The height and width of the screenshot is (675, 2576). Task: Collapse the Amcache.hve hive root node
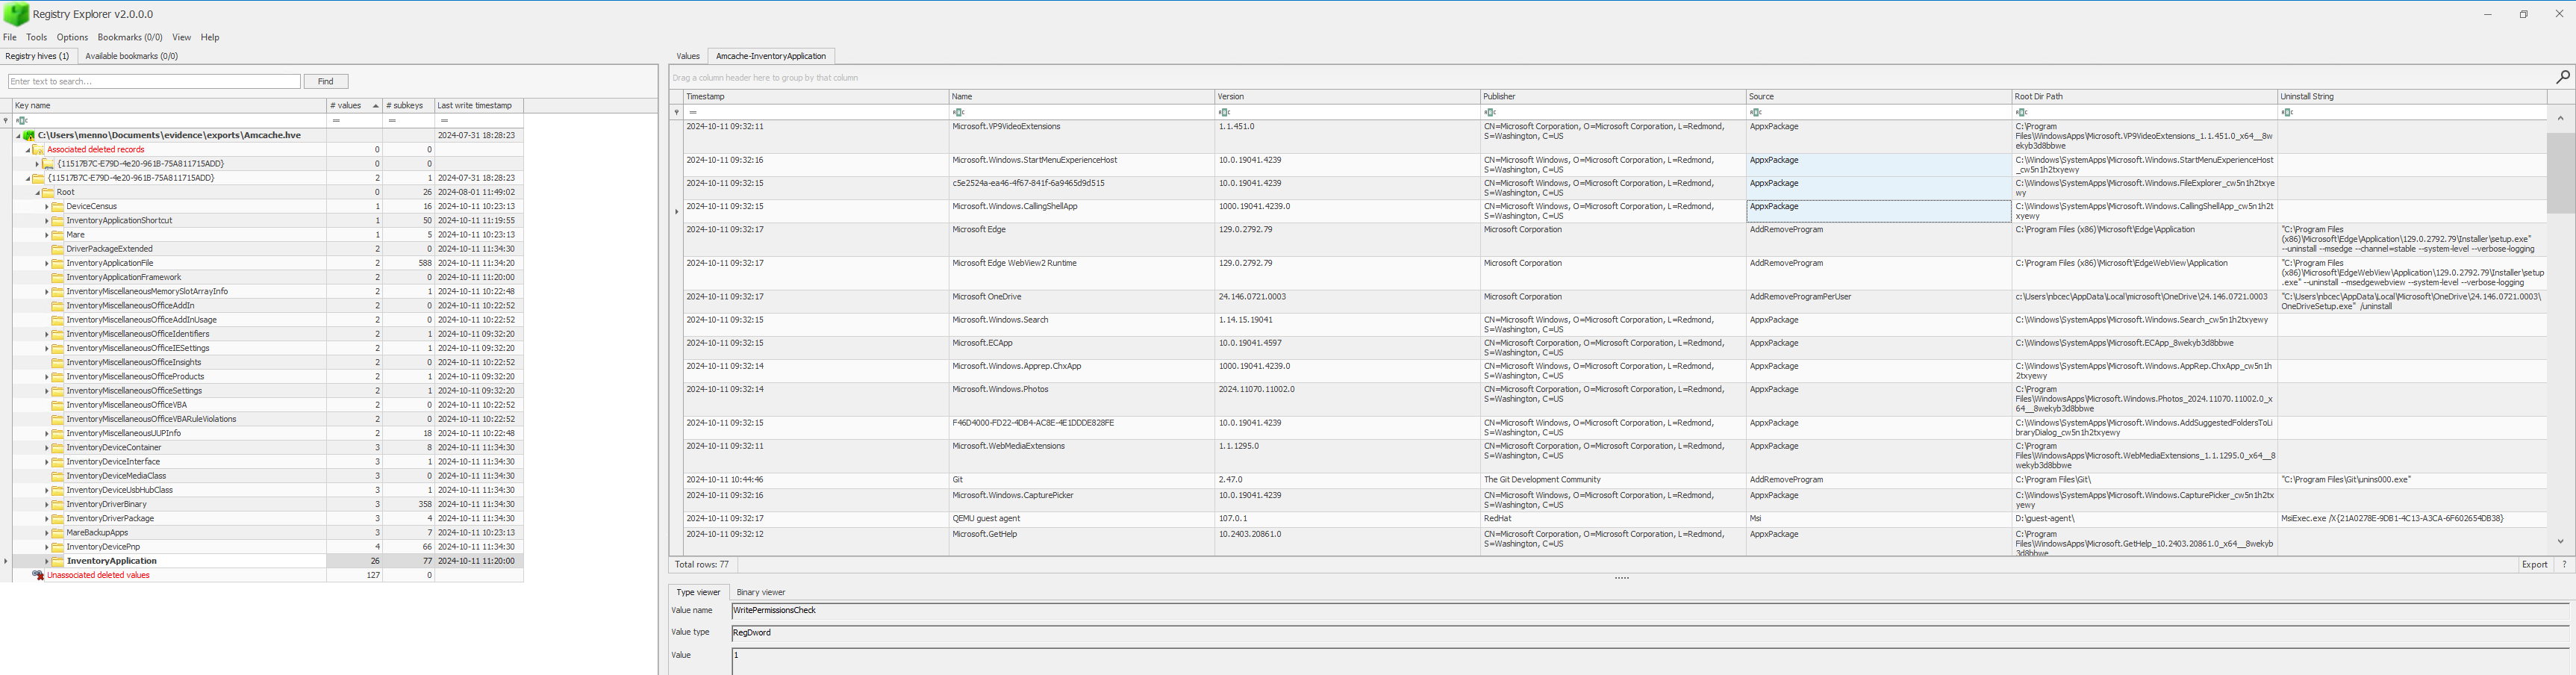pos(18,135)
